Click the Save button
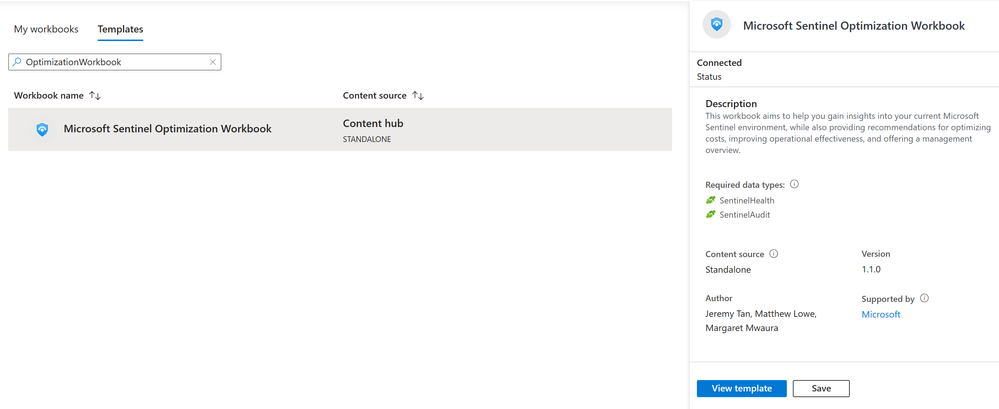999x409 pixels. click(x=821, y=389)
